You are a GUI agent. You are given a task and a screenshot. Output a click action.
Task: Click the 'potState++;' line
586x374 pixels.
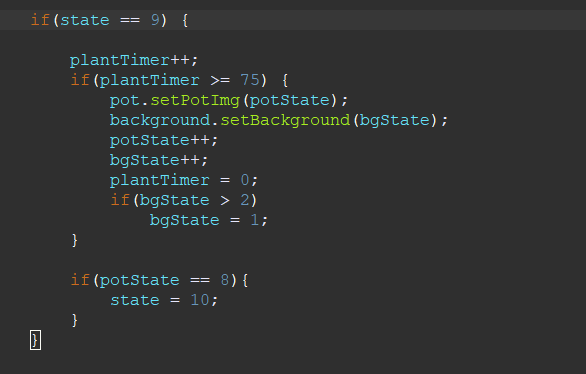(x=164, y=140)
